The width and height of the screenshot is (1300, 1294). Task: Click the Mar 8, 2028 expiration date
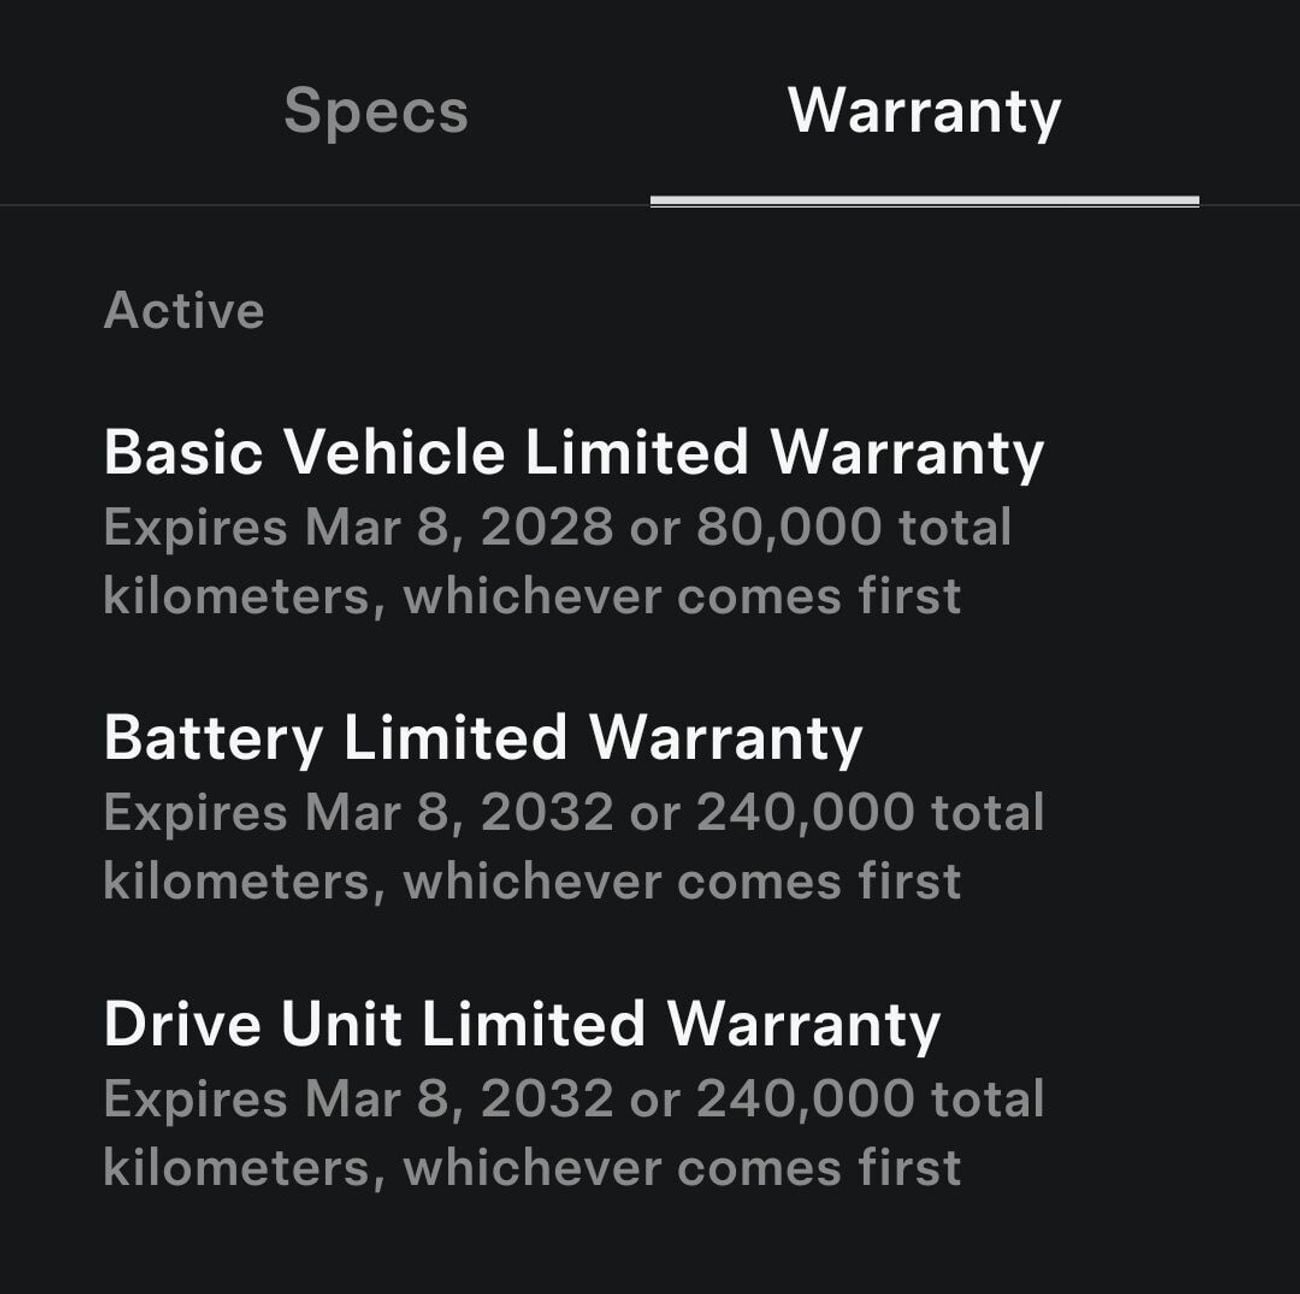tap(460, 527)
